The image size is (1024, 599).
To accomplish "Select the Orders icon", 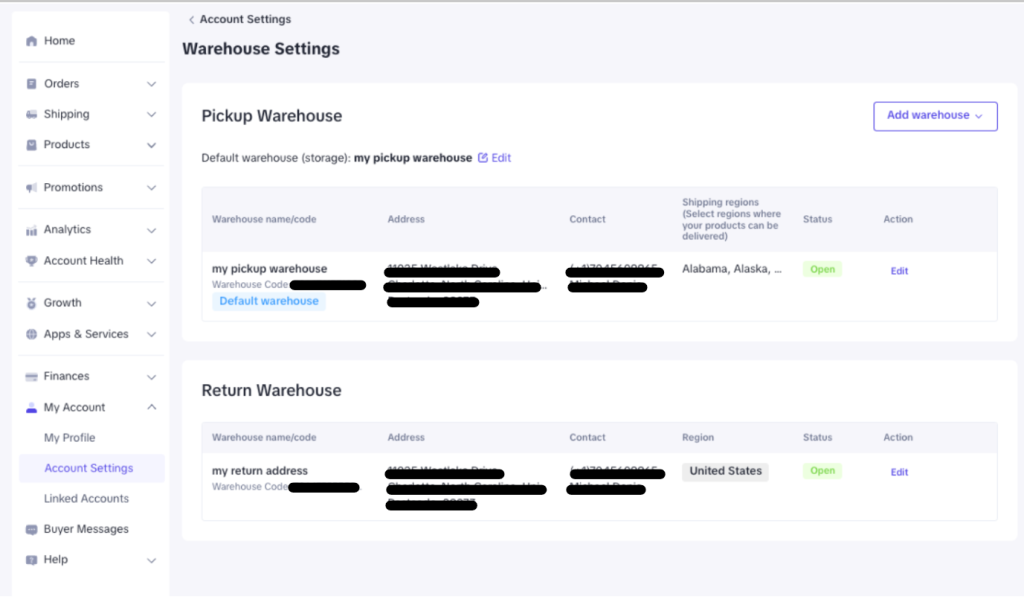I will [32, 83].
